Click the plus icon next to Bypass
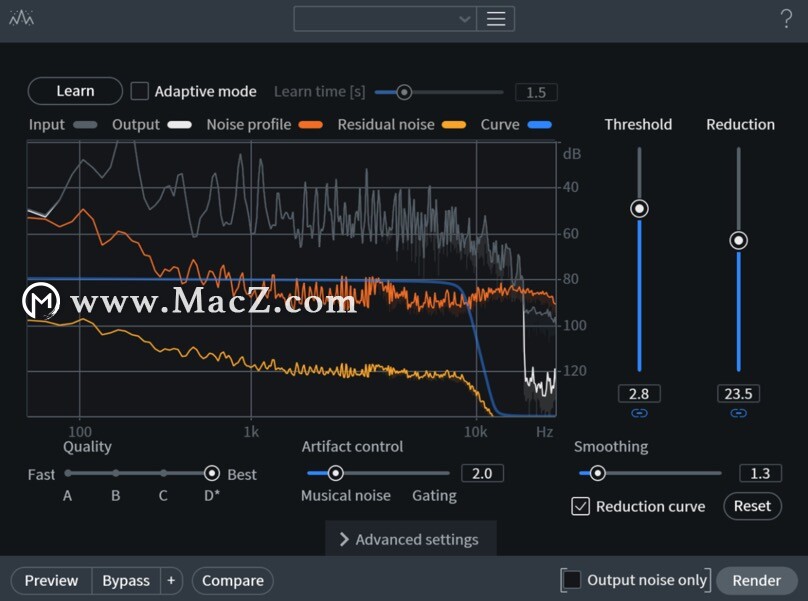The image size is (808, 601). (171, 580)
